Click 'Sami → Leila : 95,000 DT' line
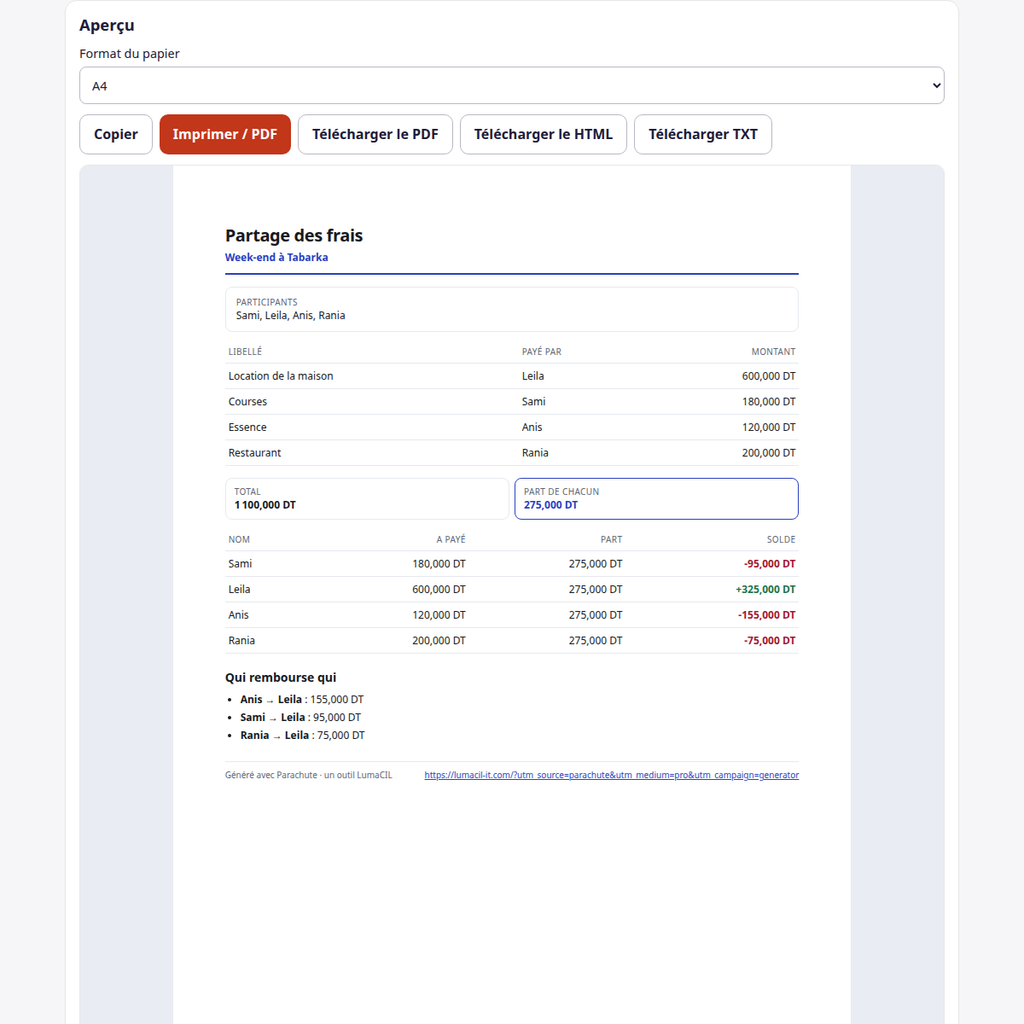 click(300, 717)
